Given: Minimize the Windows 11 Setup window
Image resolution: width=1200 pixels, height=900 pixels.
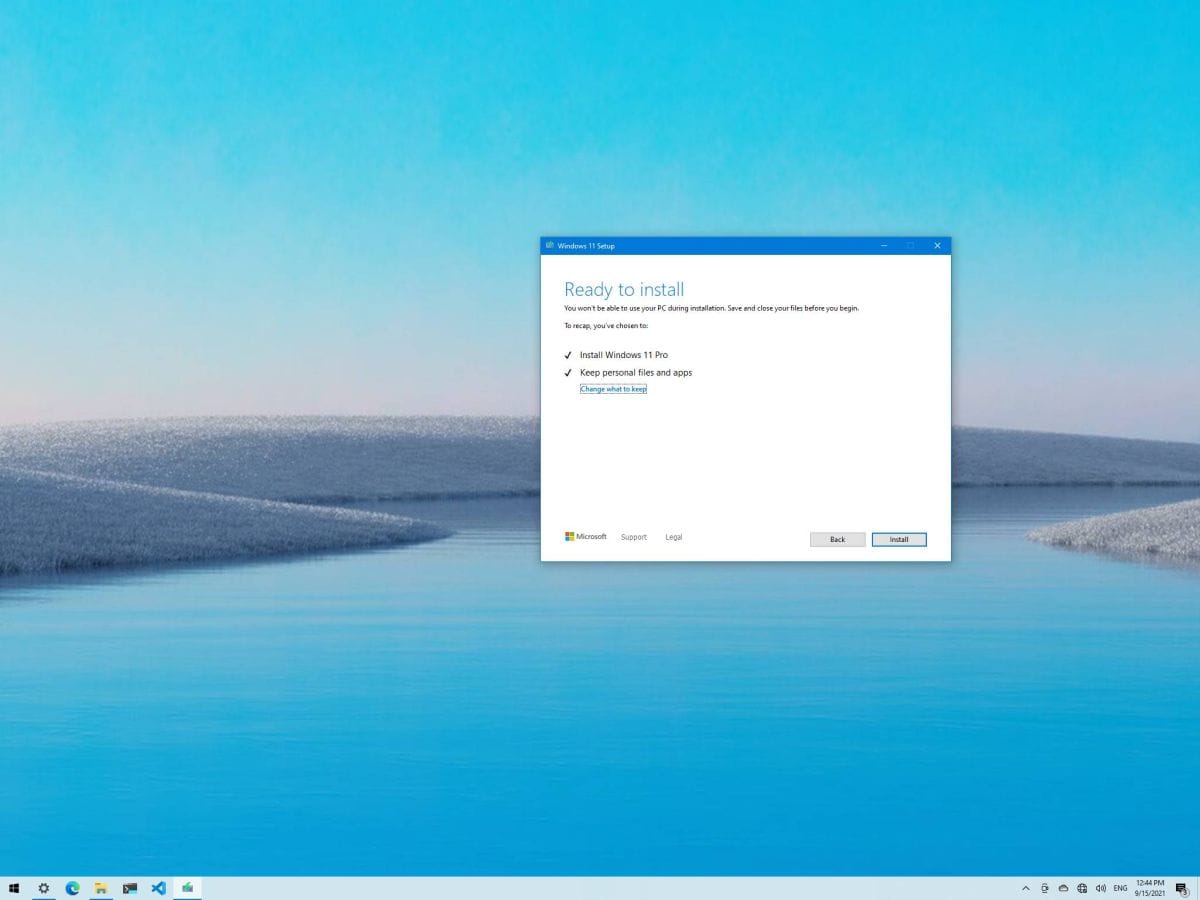Looking at the screenshot, I should click(x=884, y=245).
